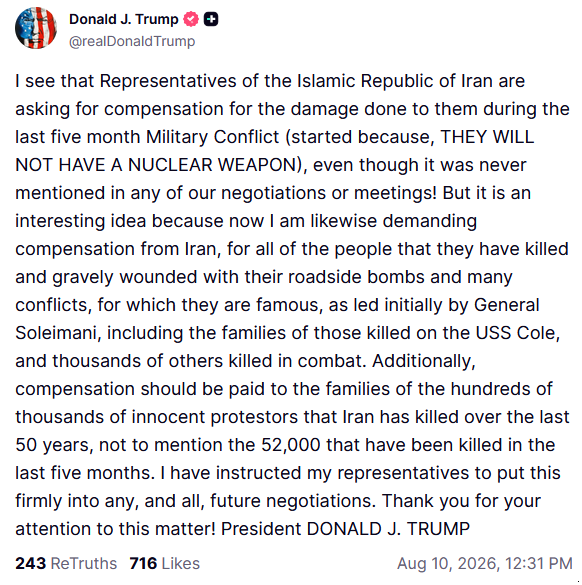Click the name Soleimani in the post
Image resolution: width=582 pixels, height=585 pixels.
(56, 333)
